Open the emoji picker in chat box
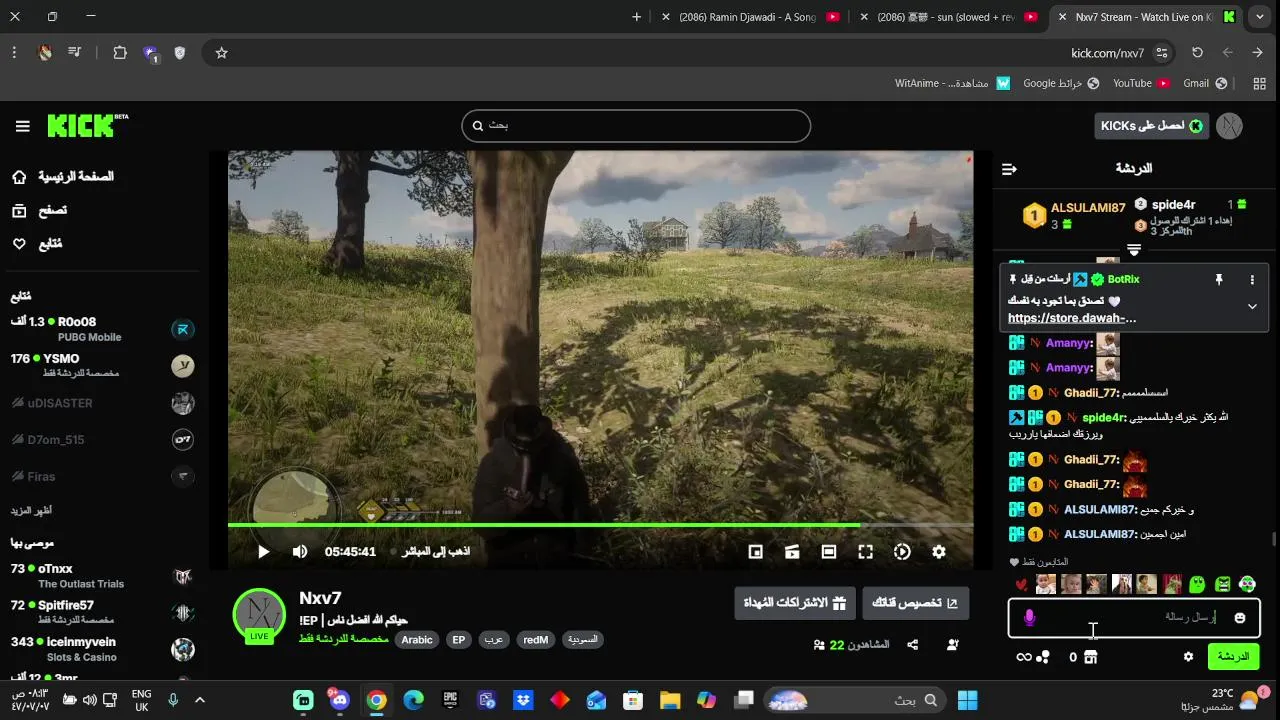Screen dimensions: 1280x720 1240,618
